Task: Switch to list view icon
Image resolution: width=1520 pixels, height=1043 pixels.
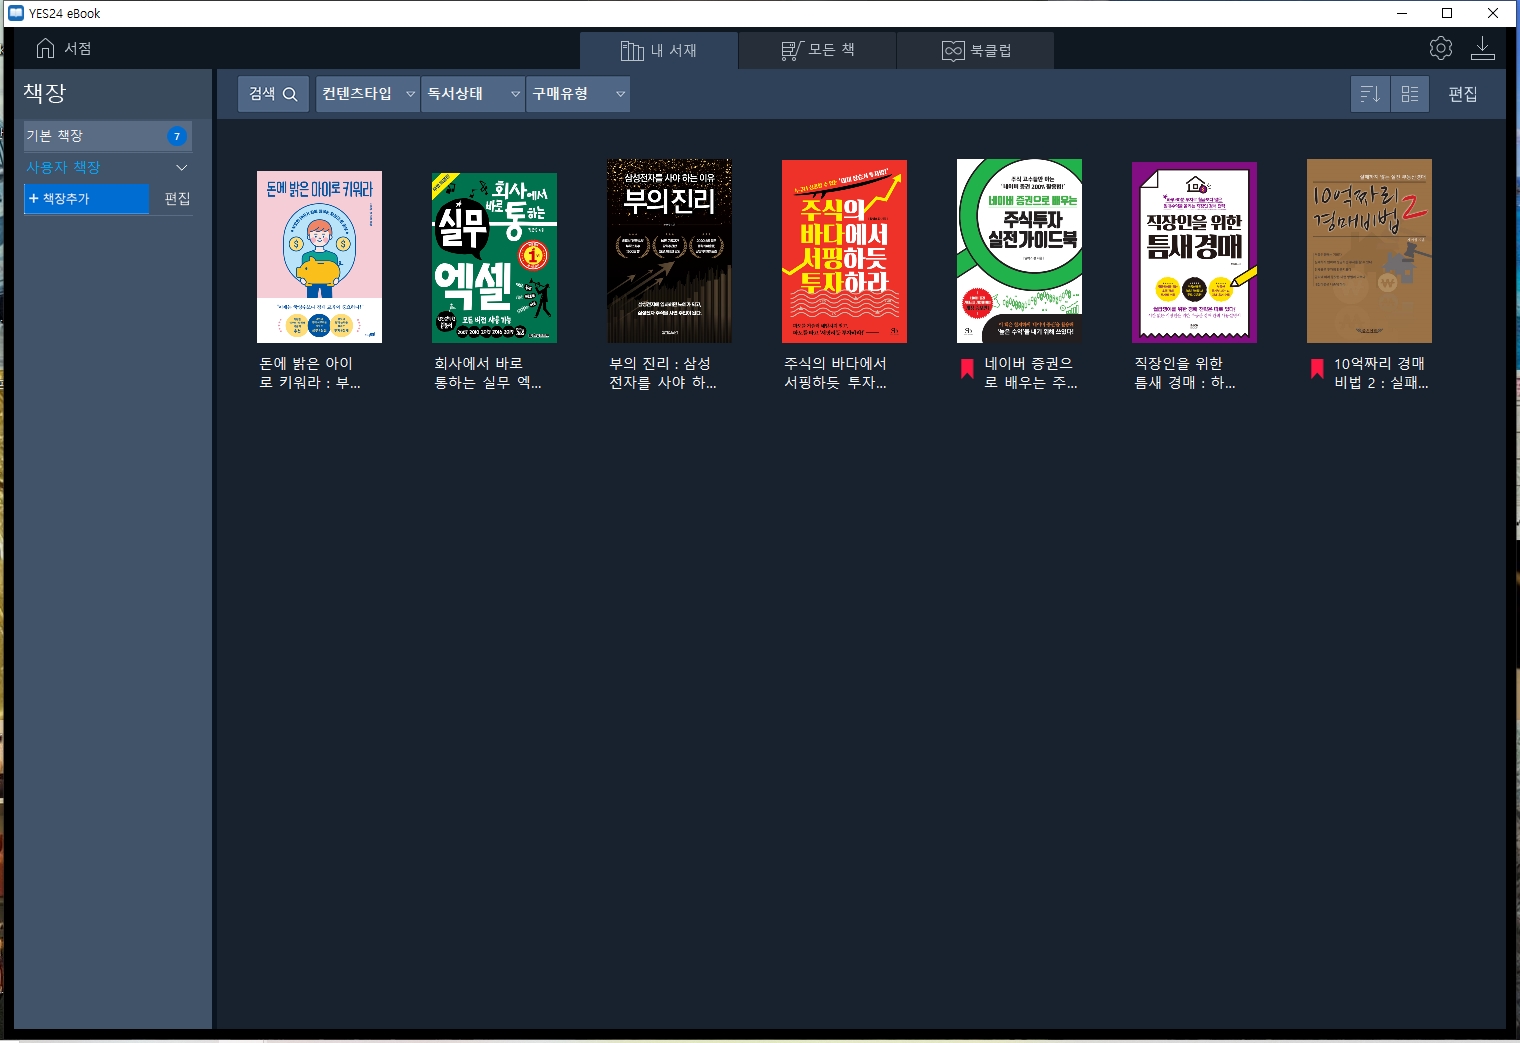Action: 1410,94
